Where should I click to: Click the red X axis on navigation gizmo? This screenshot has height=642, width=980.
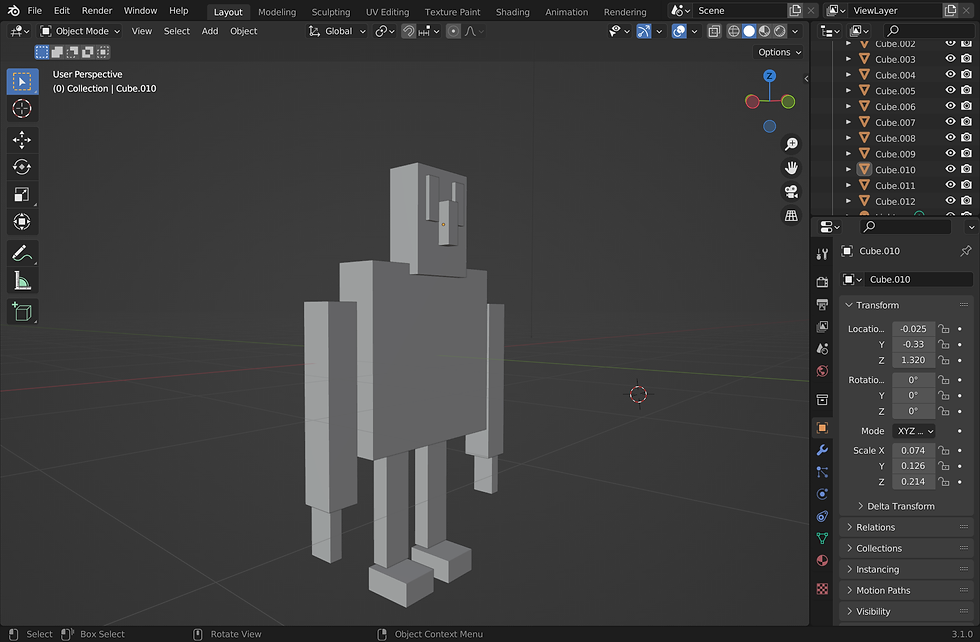tap(752, 101)
